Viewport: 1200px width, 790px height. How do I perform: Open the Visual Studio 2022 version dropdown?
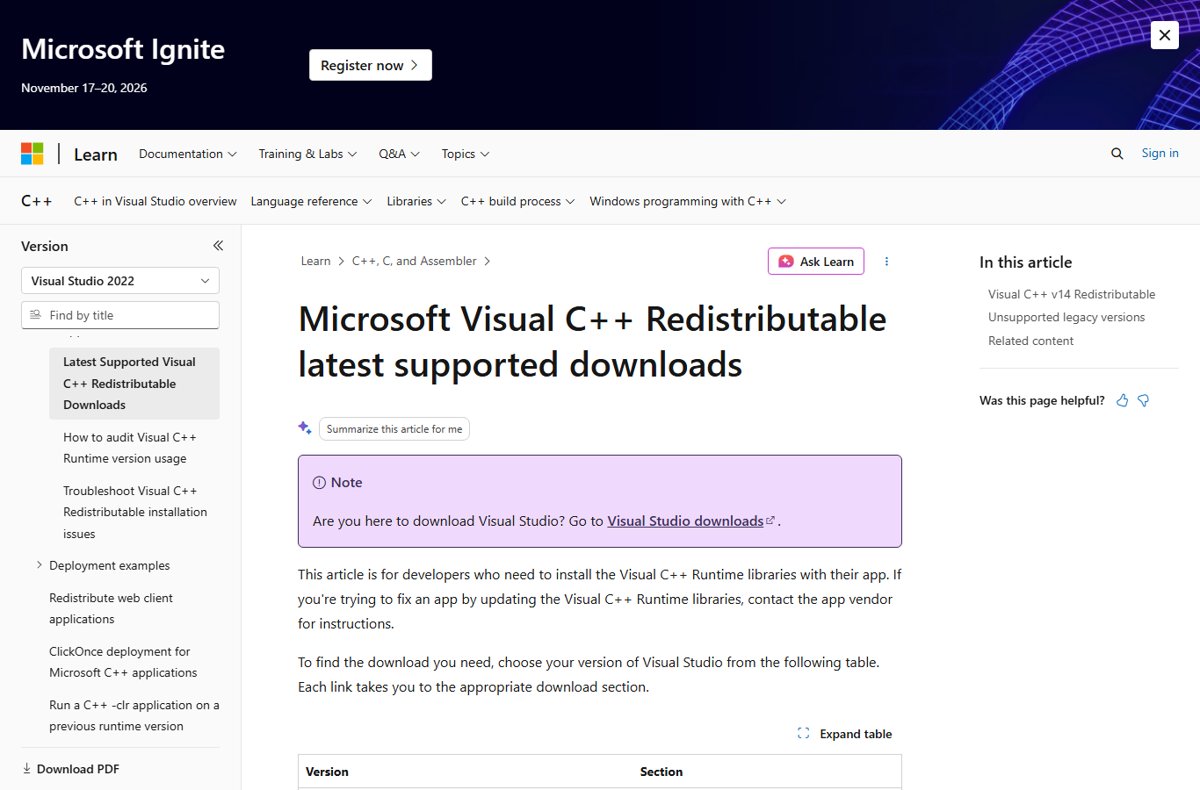pyautogui.click(x=120, y=281)
